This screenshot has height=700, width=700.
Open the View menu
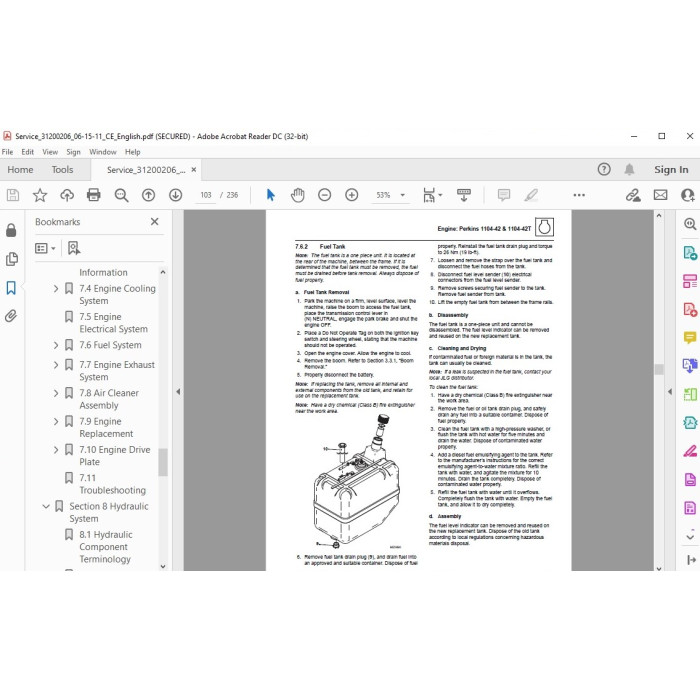click(50, 152)
